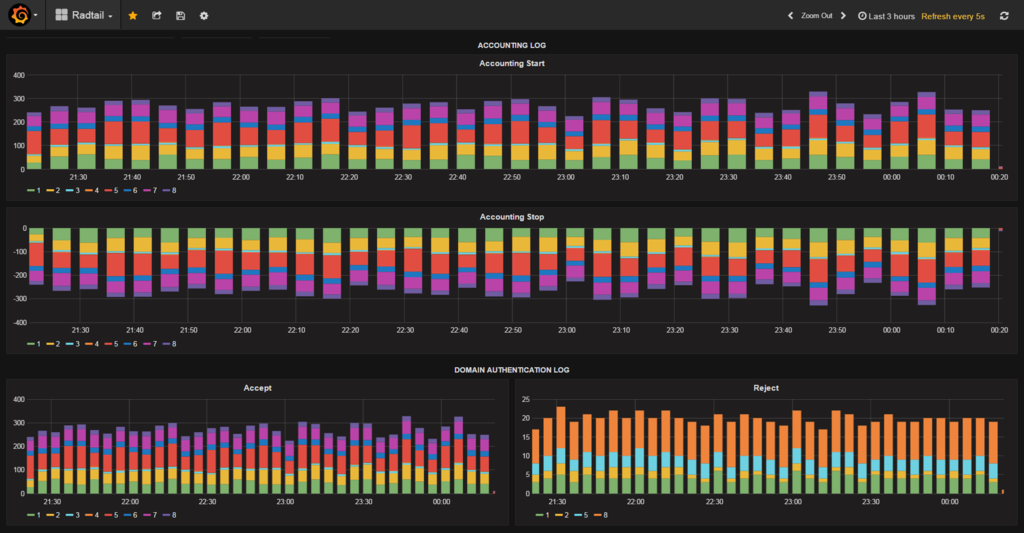The image size is (1024, 533).
Task: Click the 22:30 tick label in Reject chart
Action: pyautogui.click(x=714, y=502)
